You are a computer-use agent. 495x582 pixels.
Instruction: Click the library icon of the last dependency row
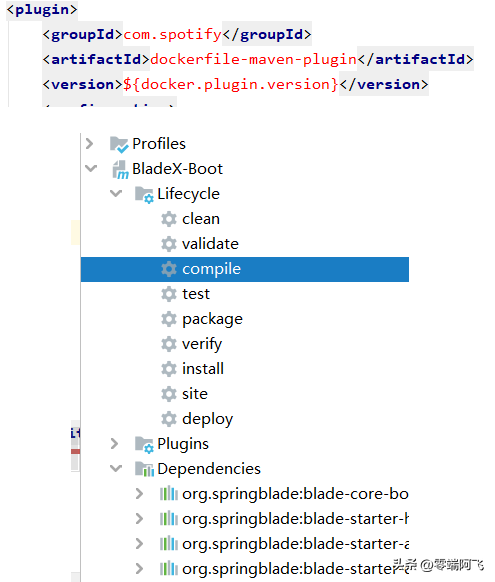tap(169, 569)
